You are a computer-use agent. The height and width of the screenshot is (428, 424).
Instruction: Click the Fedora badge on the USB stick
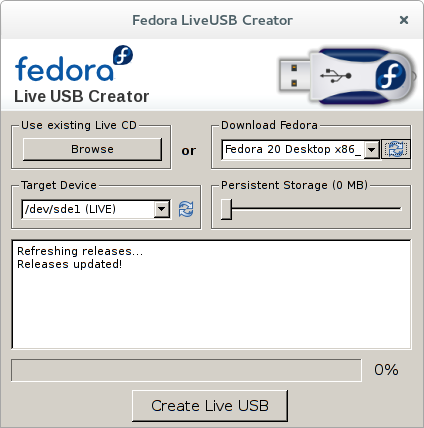pyautogui.click(x=391, y=76)
